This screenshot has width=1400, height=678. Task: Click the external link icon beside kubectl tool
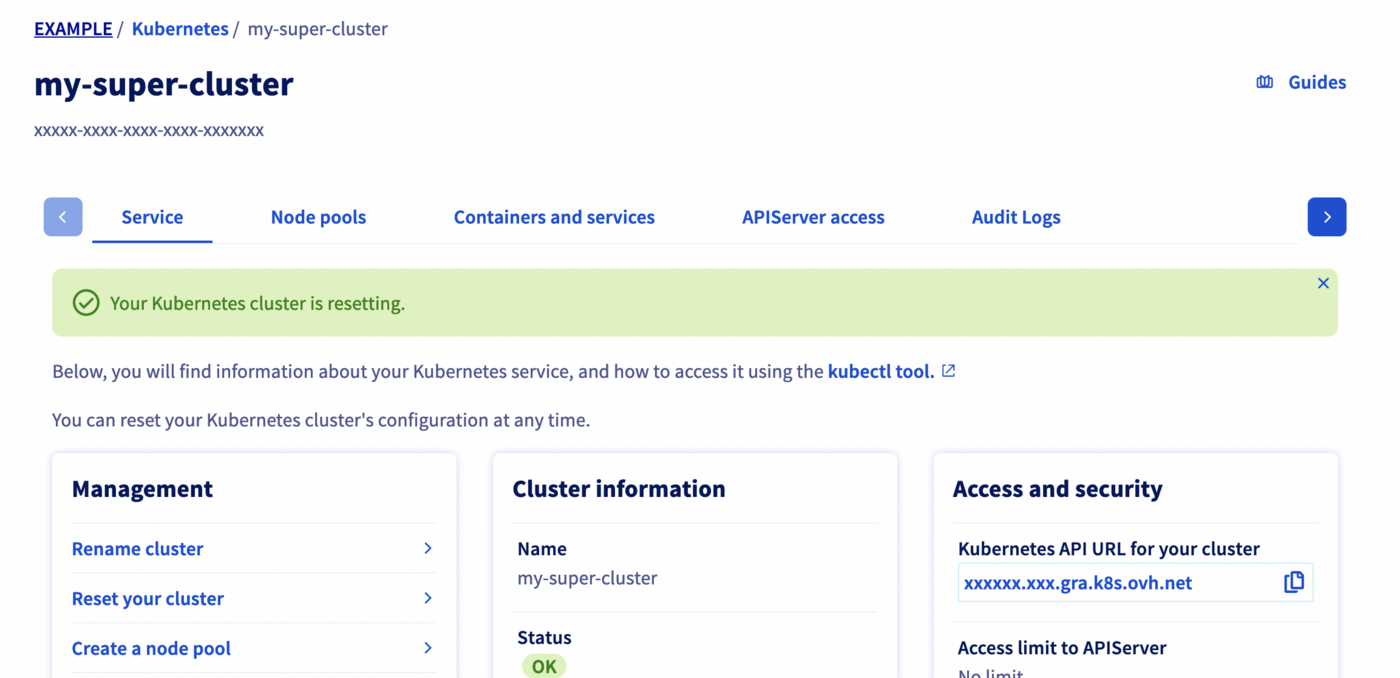[x=948, y=371]
